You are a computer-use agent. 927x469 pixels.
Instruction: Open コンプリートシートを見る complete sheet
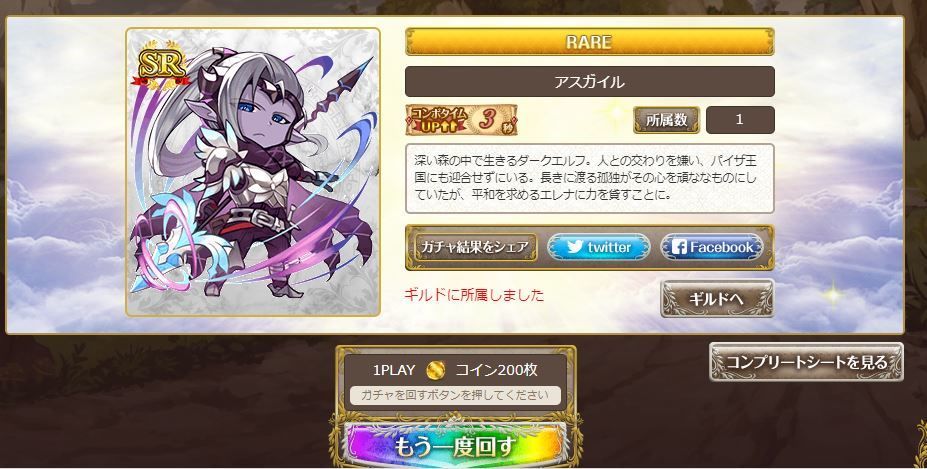[x=806, y=362]
